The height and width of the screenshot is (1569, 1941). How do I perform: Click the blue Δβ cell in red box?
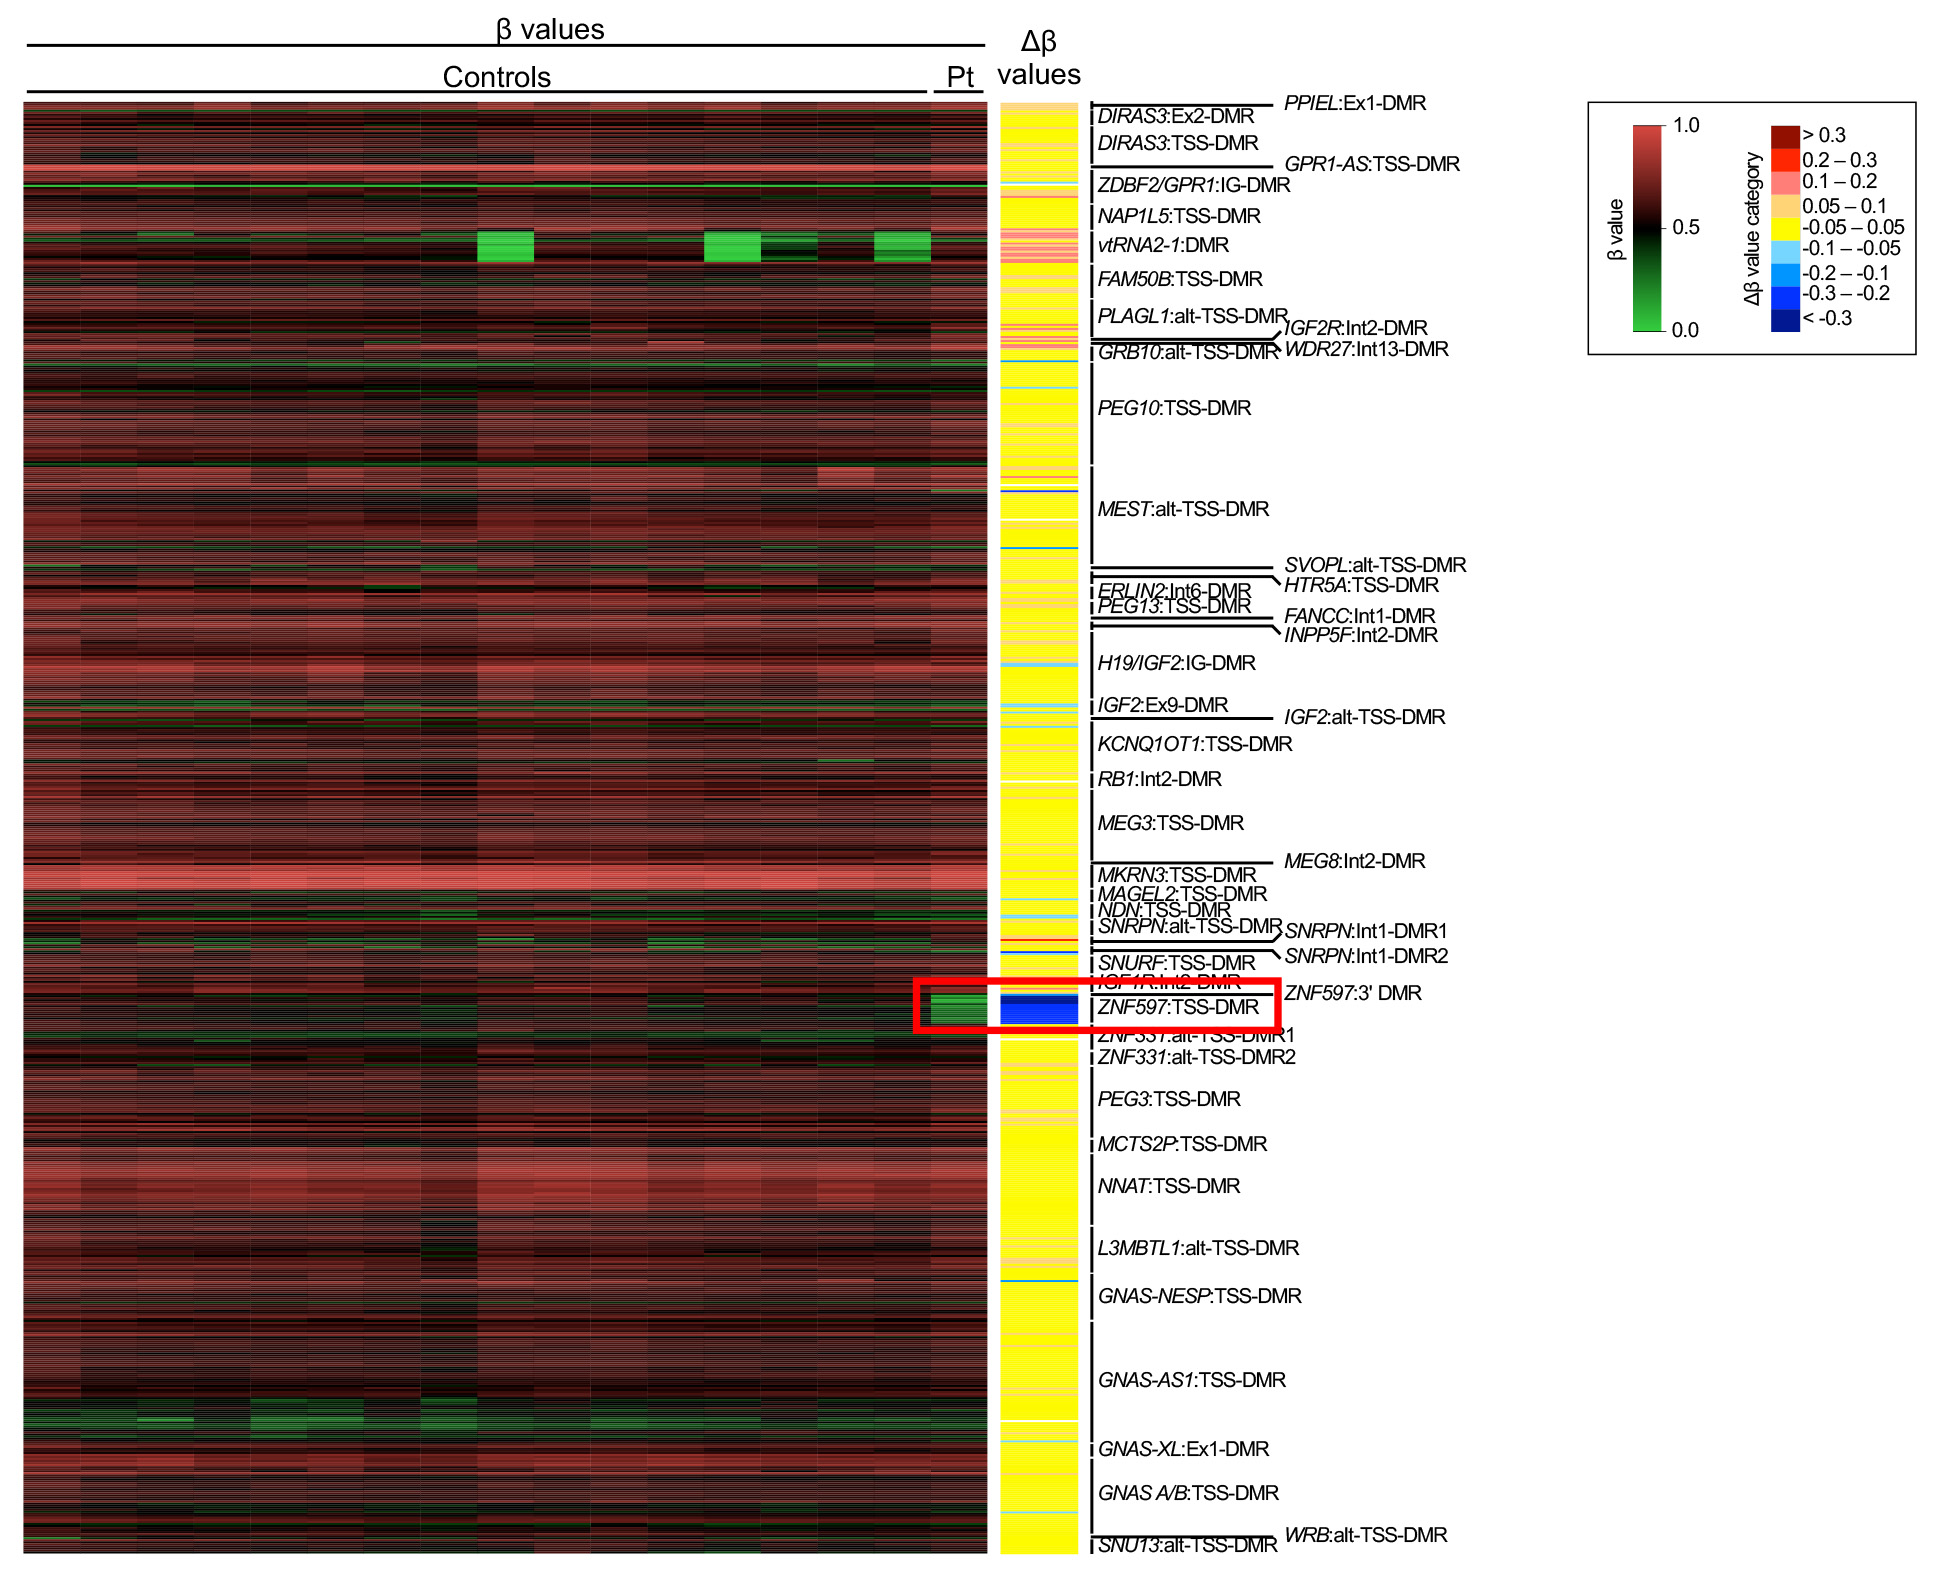point(1039,1009)
